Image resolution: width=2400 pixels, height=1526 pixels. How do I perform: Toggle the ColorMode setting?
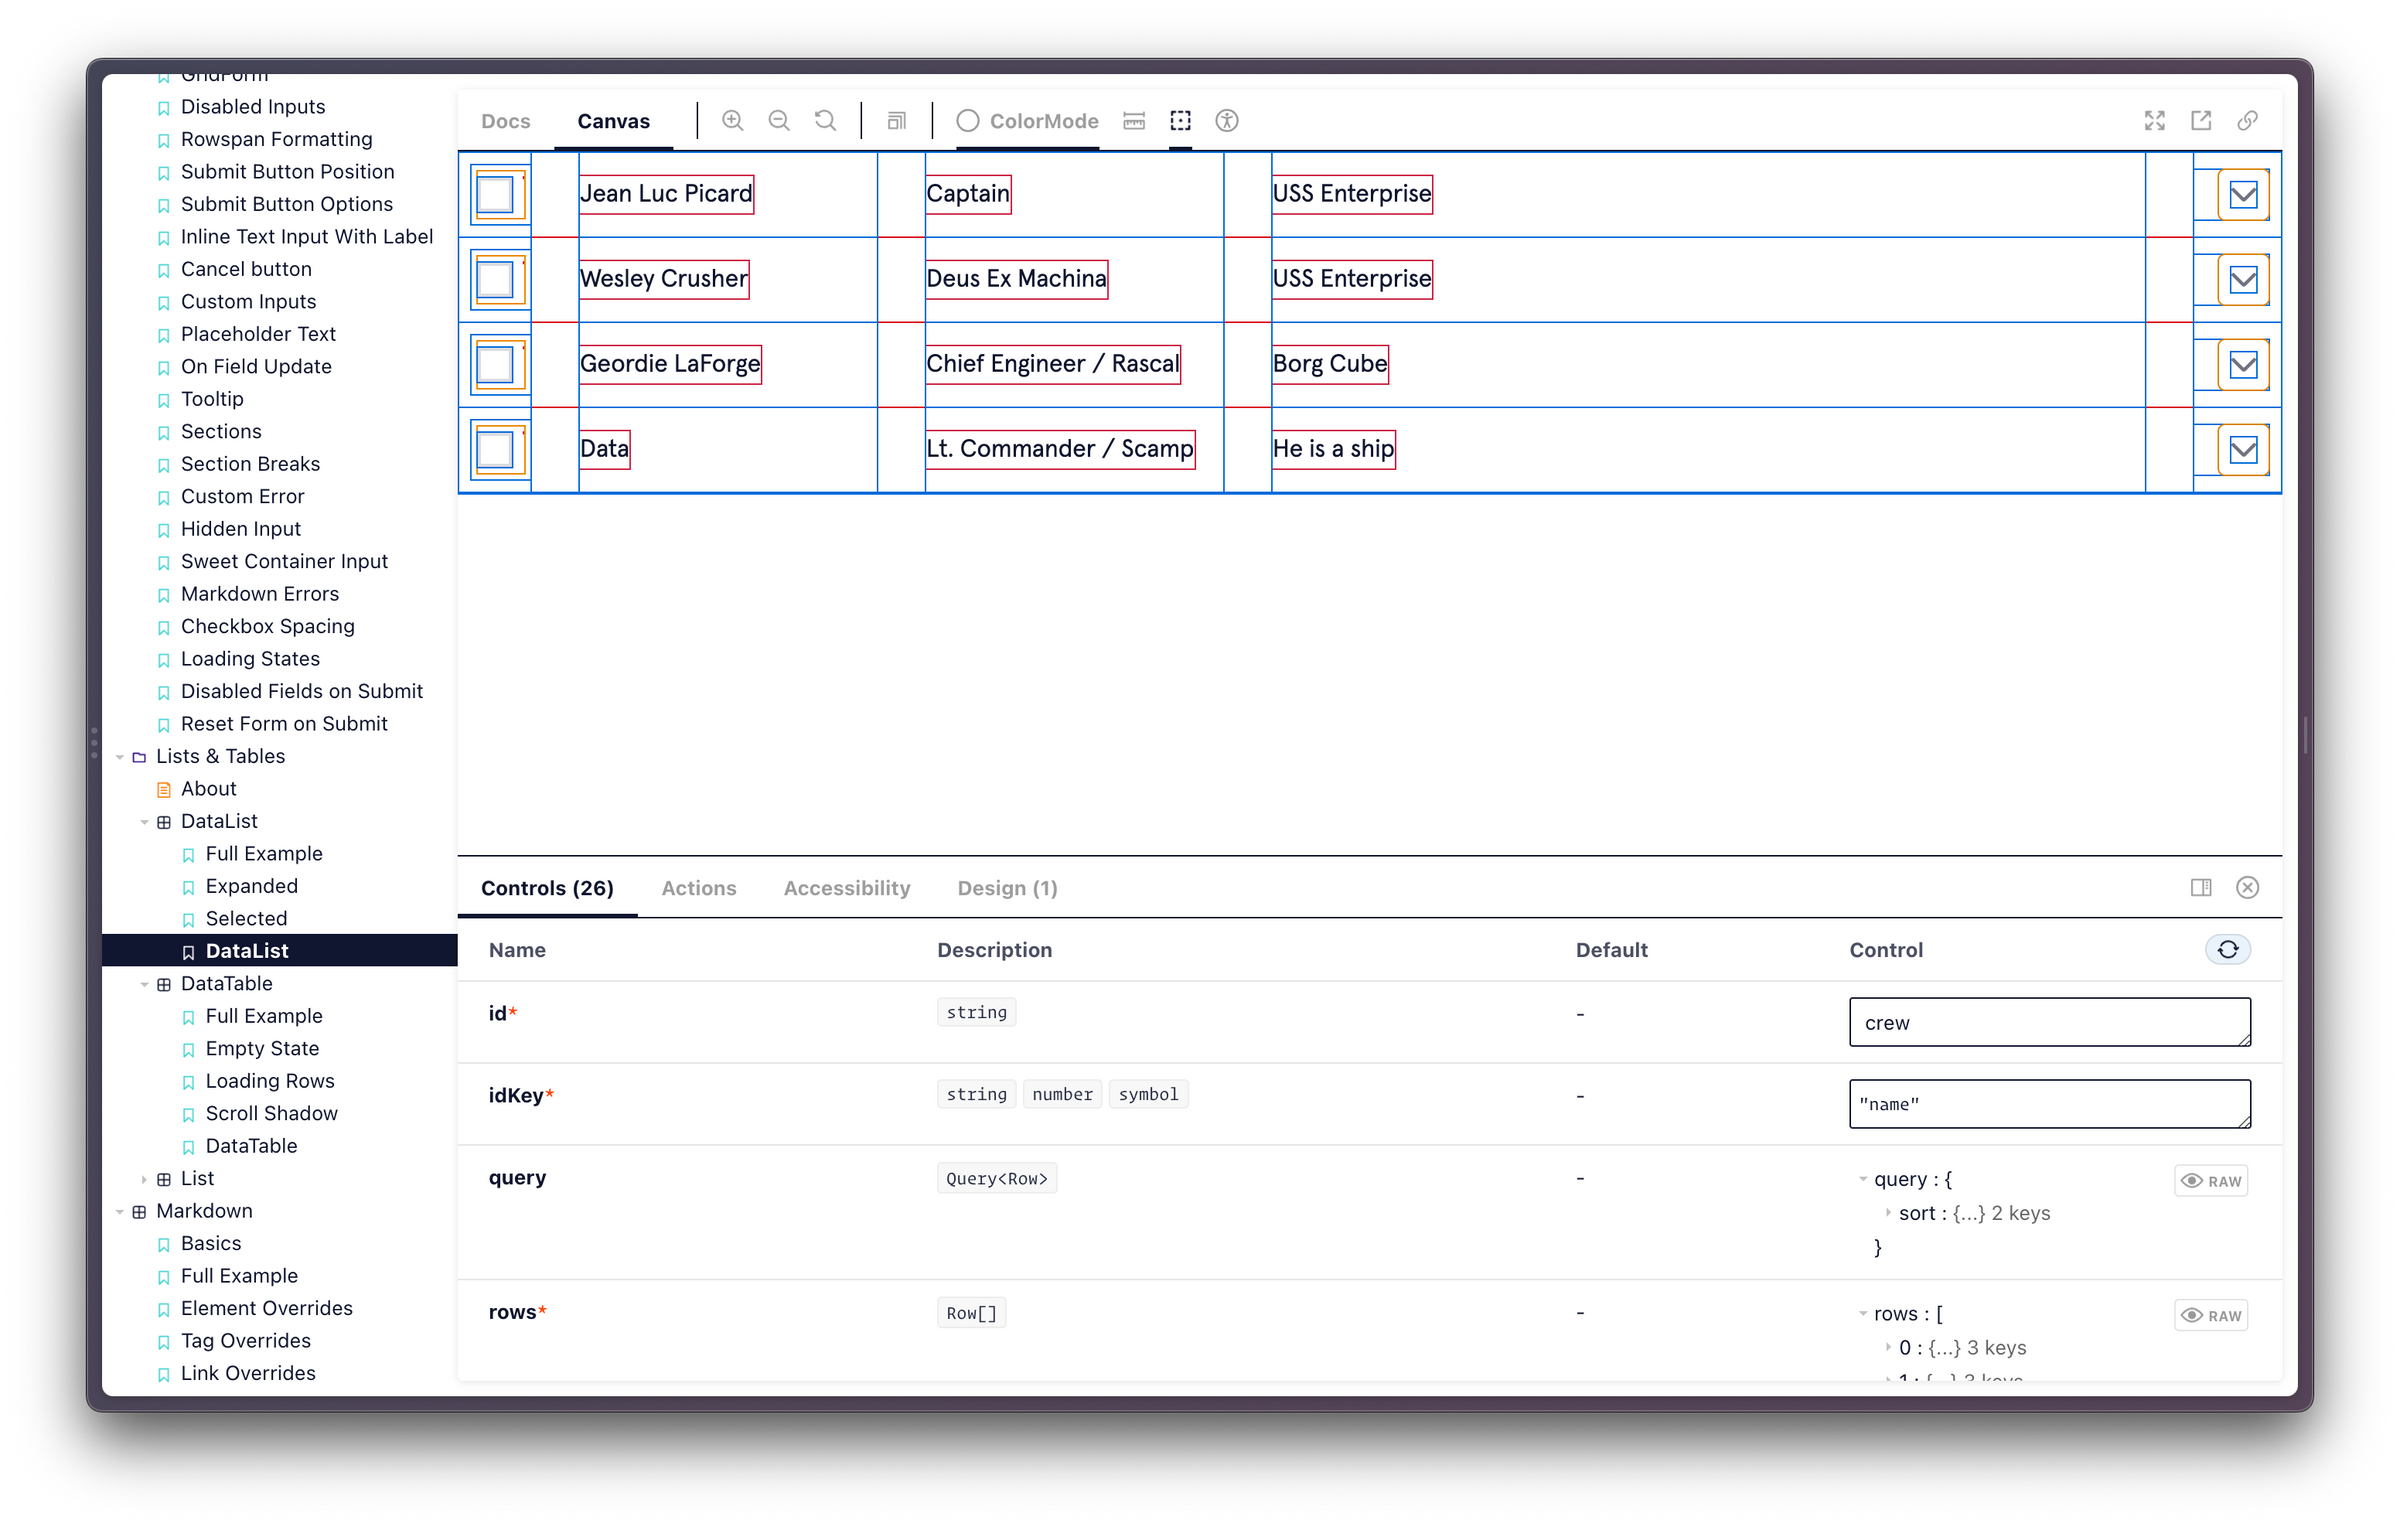pos(1026,120)
